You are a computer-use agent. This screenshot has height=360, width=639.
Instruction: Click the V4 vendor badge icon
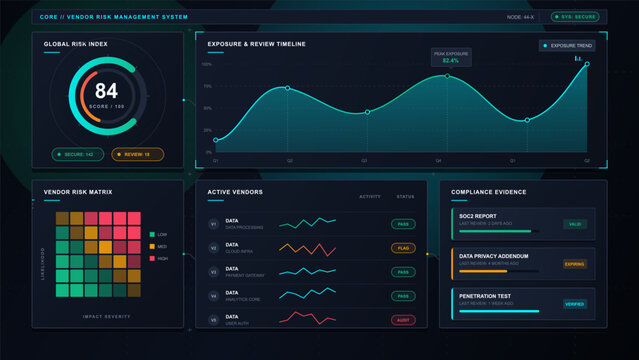coord(214,296)
